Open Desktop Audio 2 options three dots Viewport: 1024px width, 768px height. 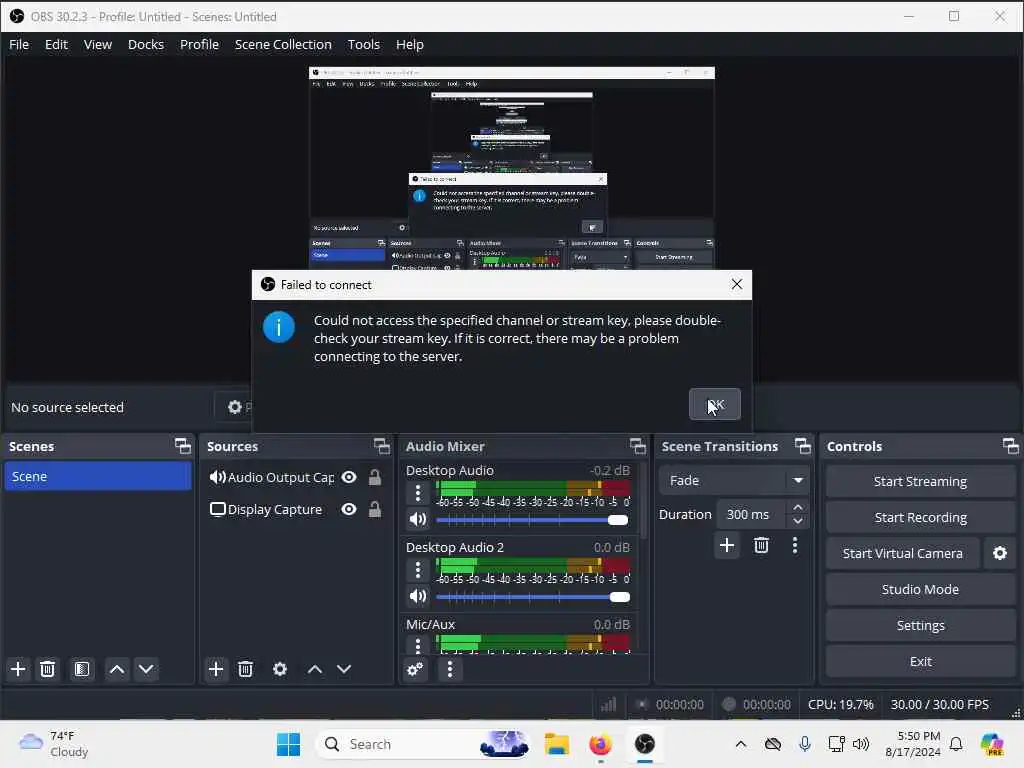[x=418, y=570]
